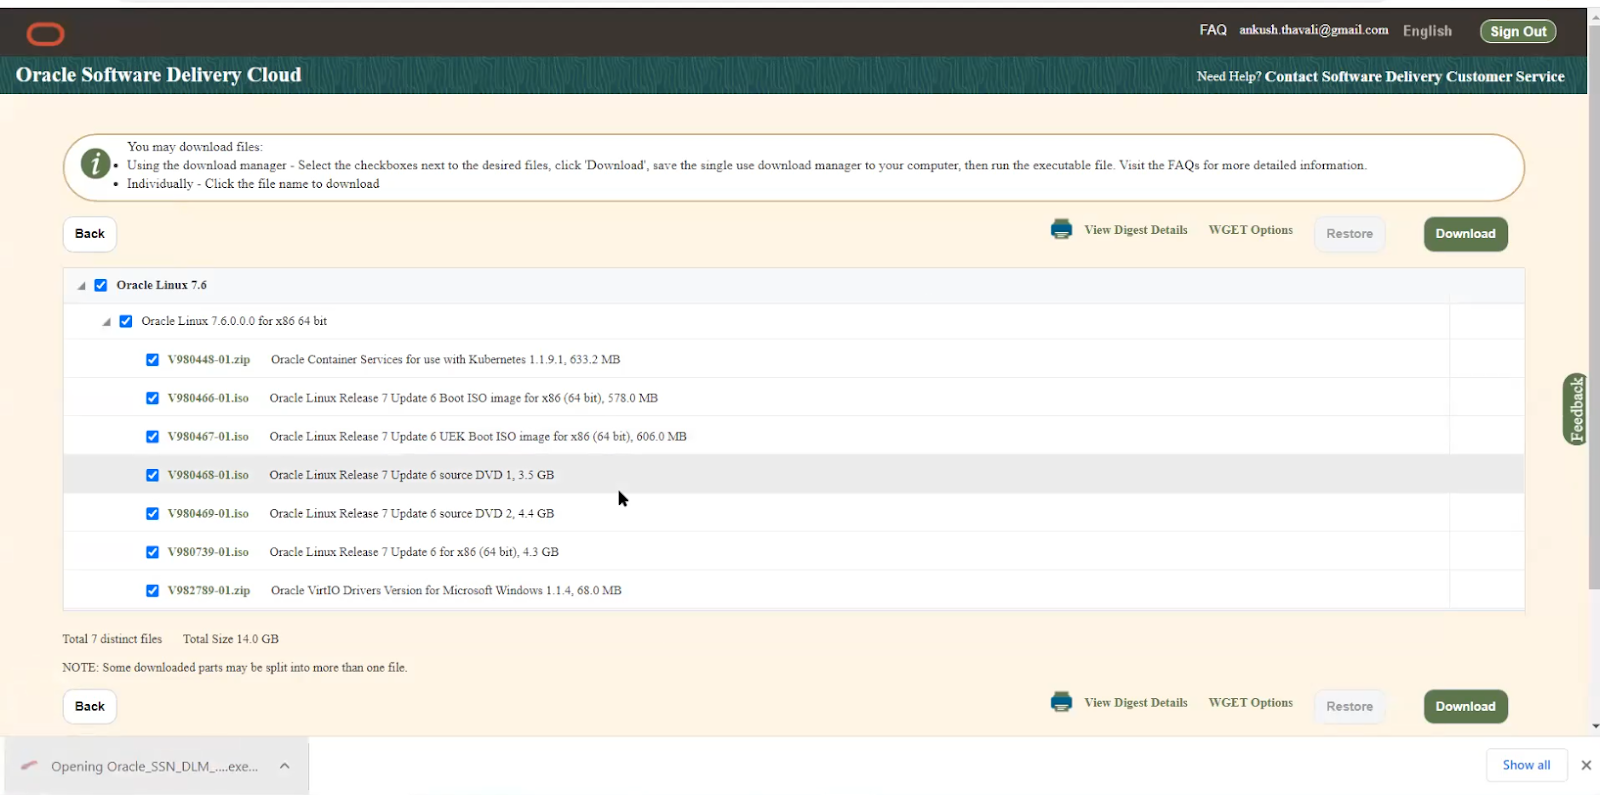Toggle the V980739-01.iso checkbox

[x=152, y=552]
